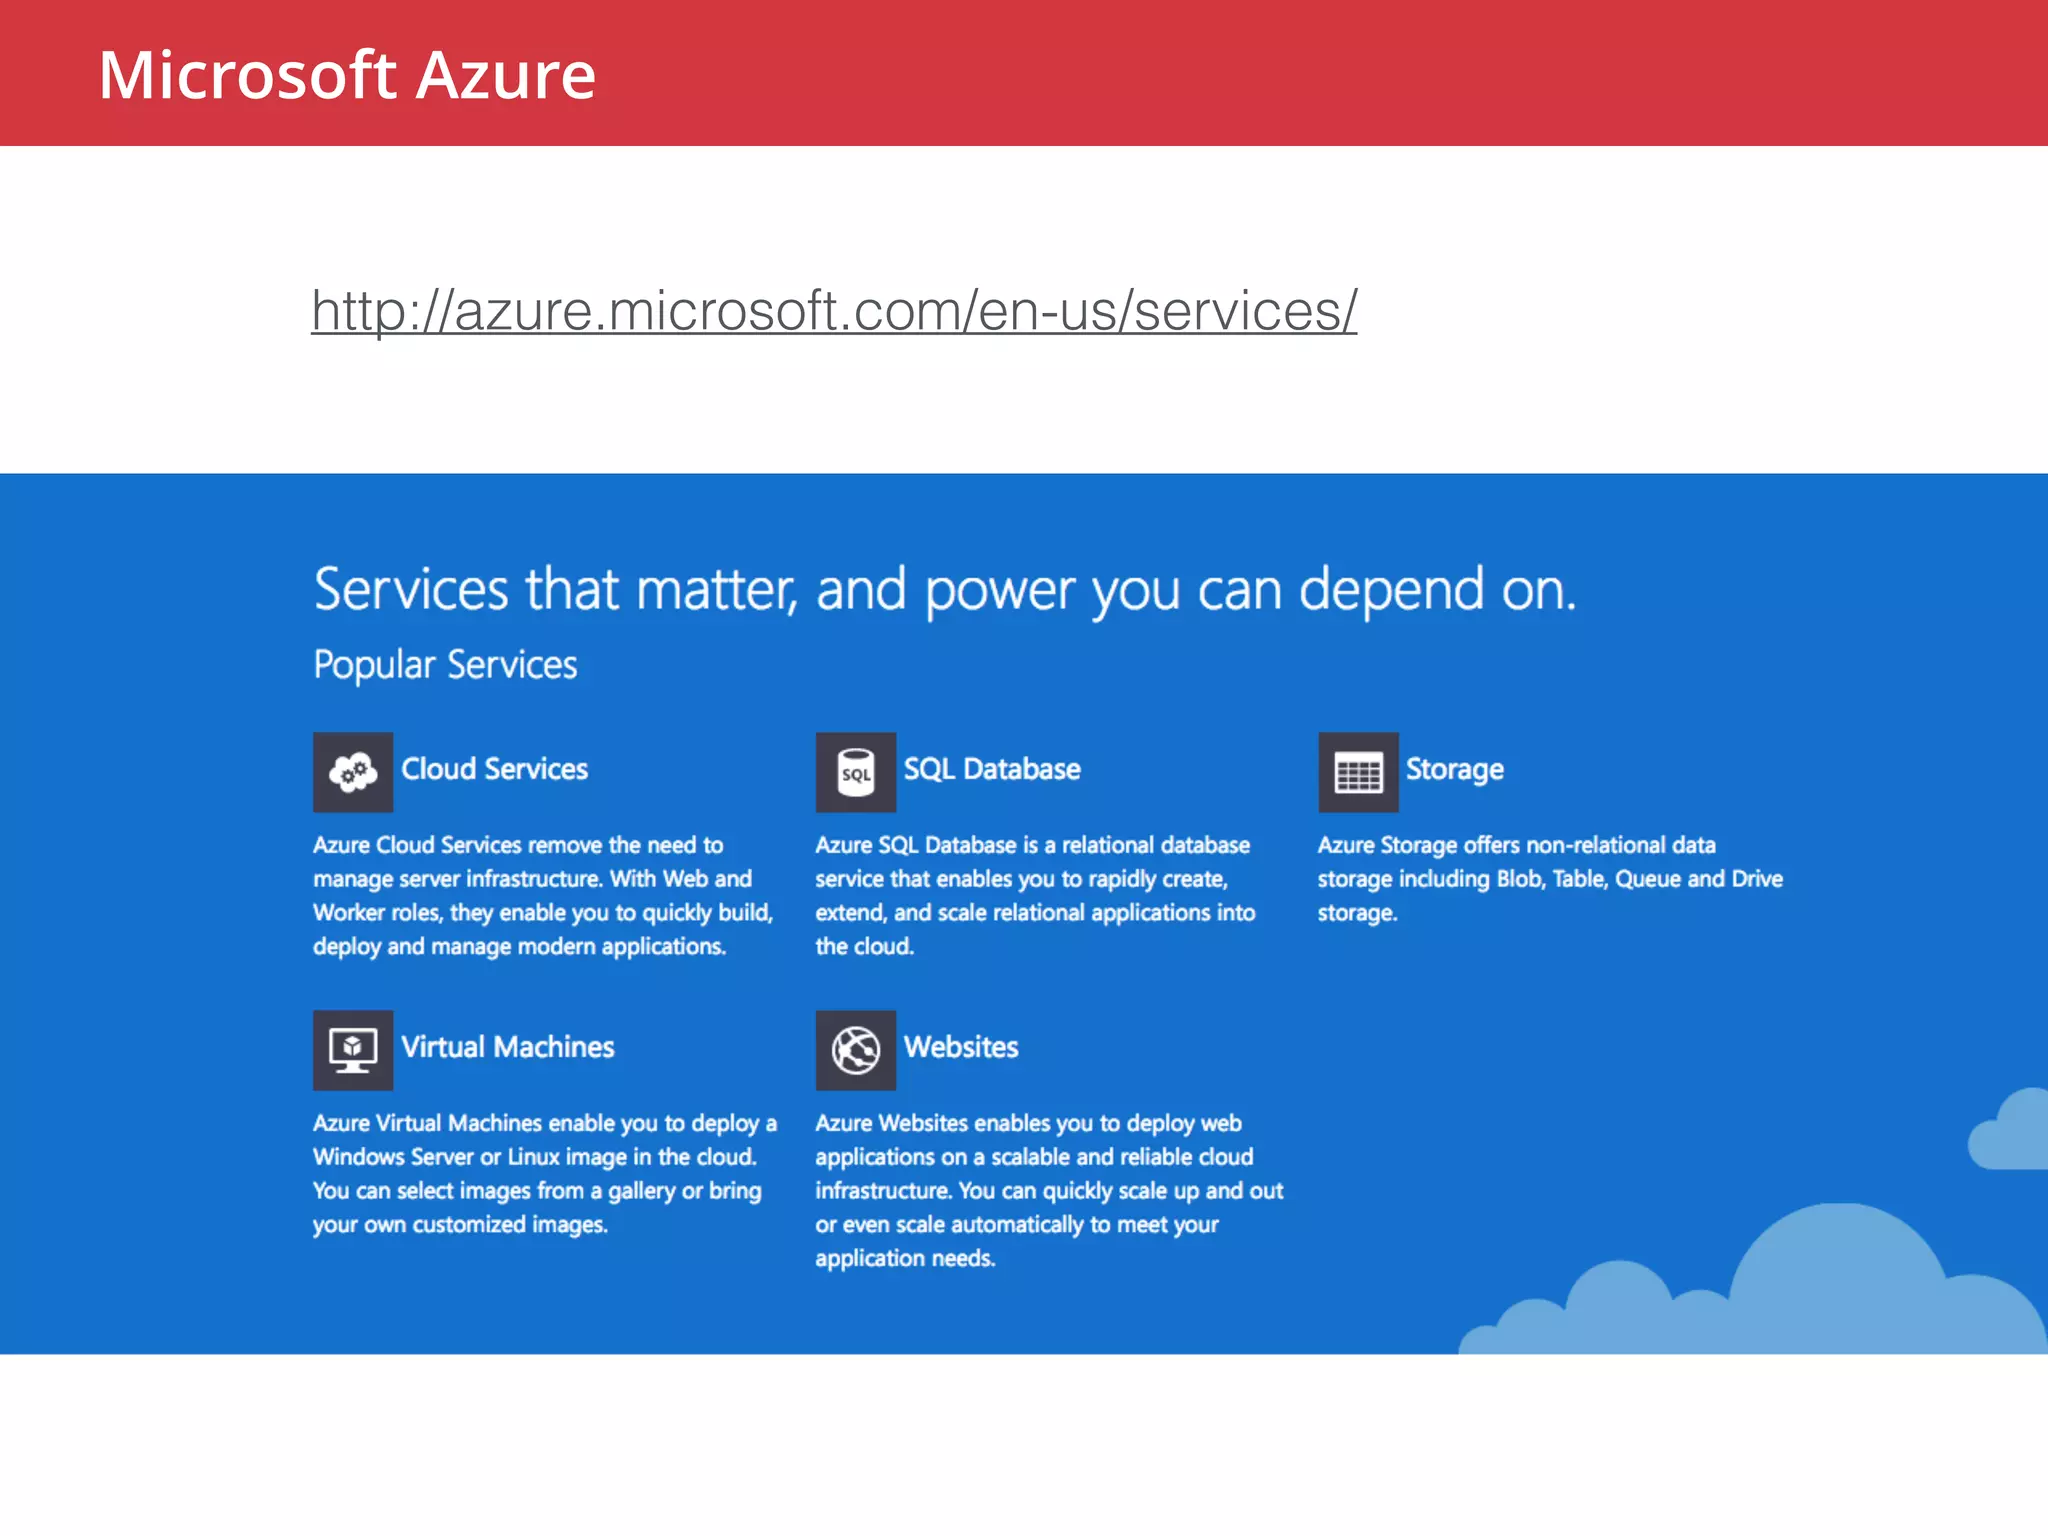Click the 'Popular Services' subheading
This screenshot has height=1536, width=2048.
tap(445, 665)
